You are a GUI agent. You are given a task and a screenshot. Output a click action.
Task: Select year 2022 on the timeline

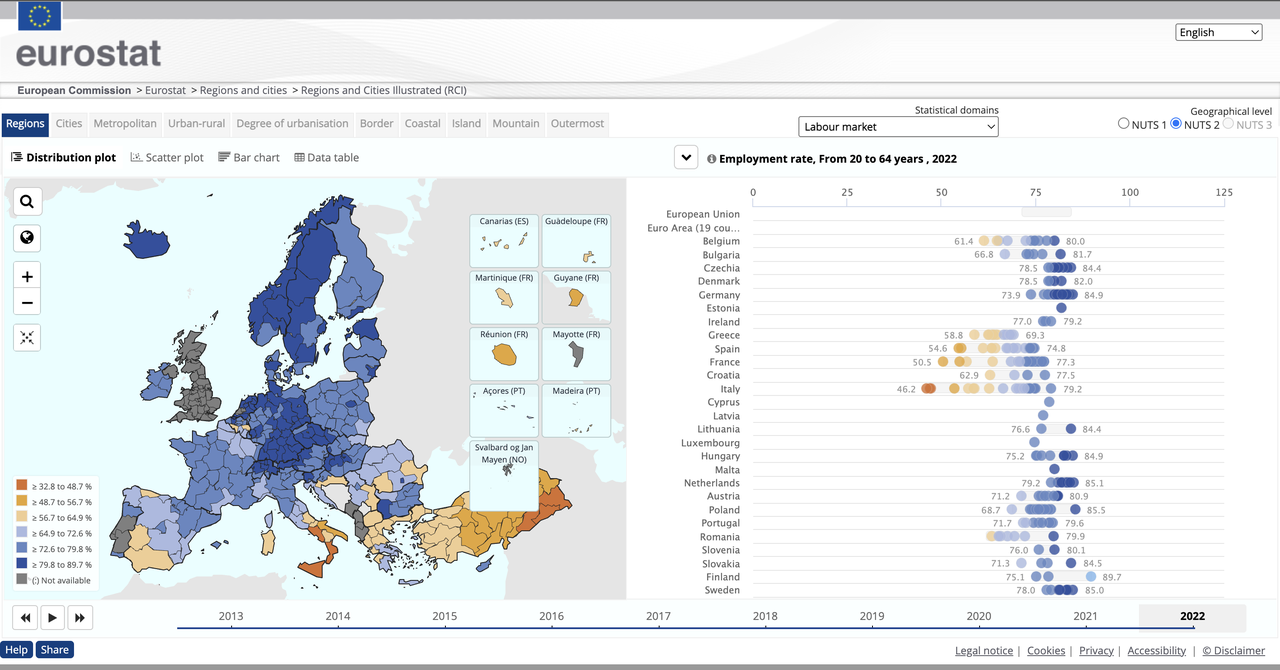pyautogui.click(x=1192, y=617)
